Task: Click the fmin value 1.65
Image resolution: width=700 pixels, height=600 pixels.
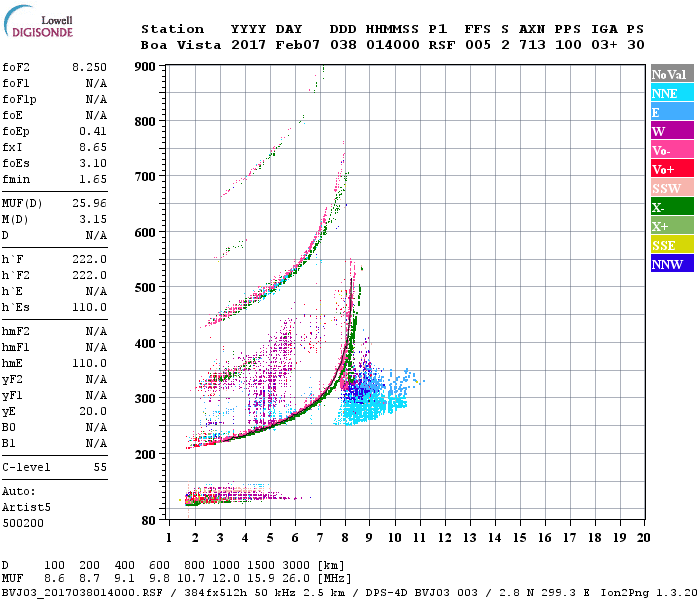Action: tap(93, 179)
